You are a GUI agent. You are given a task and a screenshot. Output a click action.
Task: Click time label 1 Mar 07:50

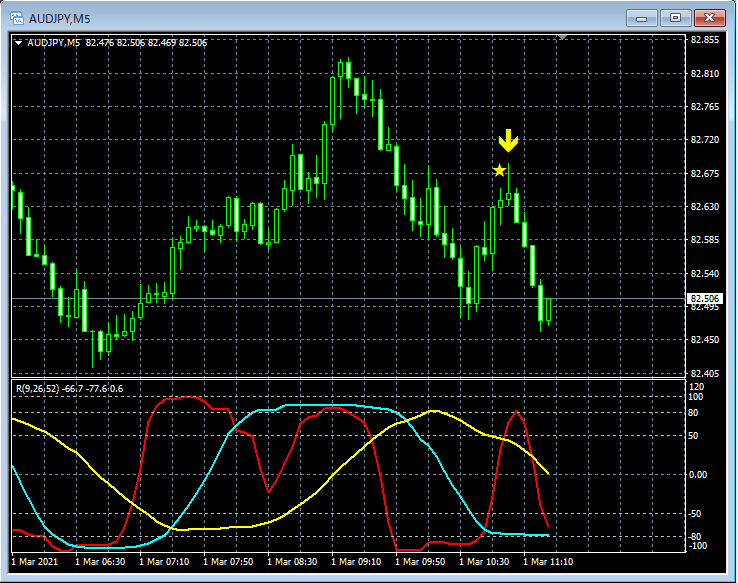pos(228,562)
